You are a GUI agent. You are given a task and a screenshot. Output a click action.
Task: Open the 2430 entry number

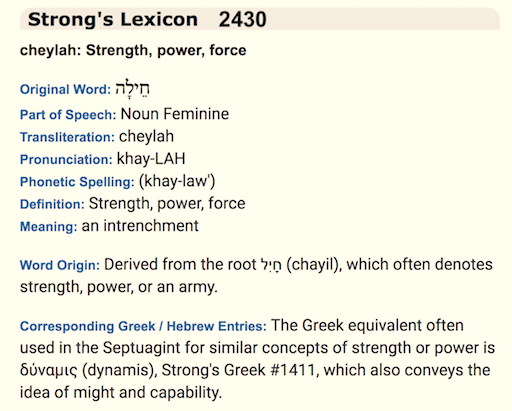click(x=242, y=19)
